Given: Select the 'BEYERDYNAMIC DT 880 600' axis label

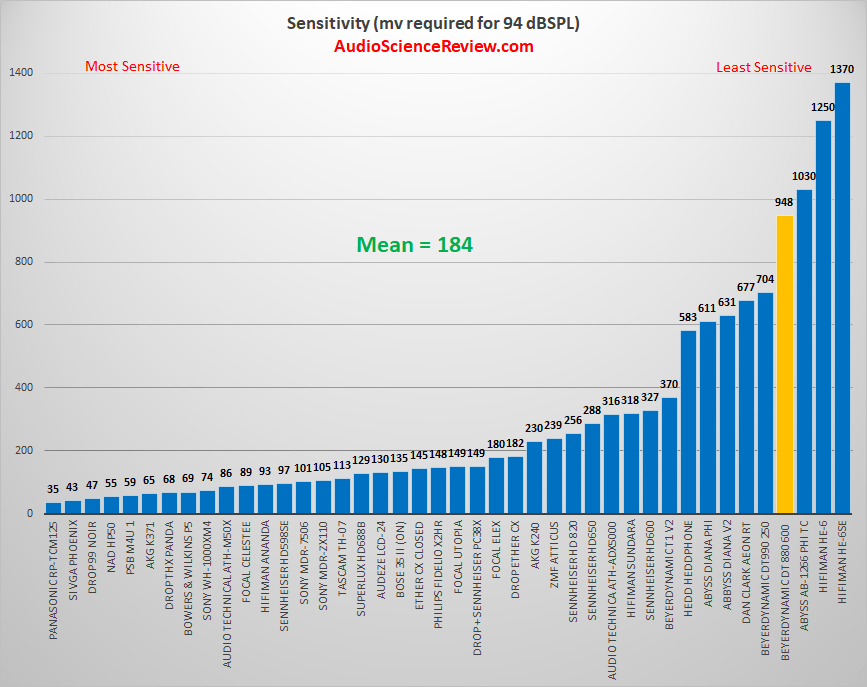Looking at the screenshot, I should [x=785, y=590].
